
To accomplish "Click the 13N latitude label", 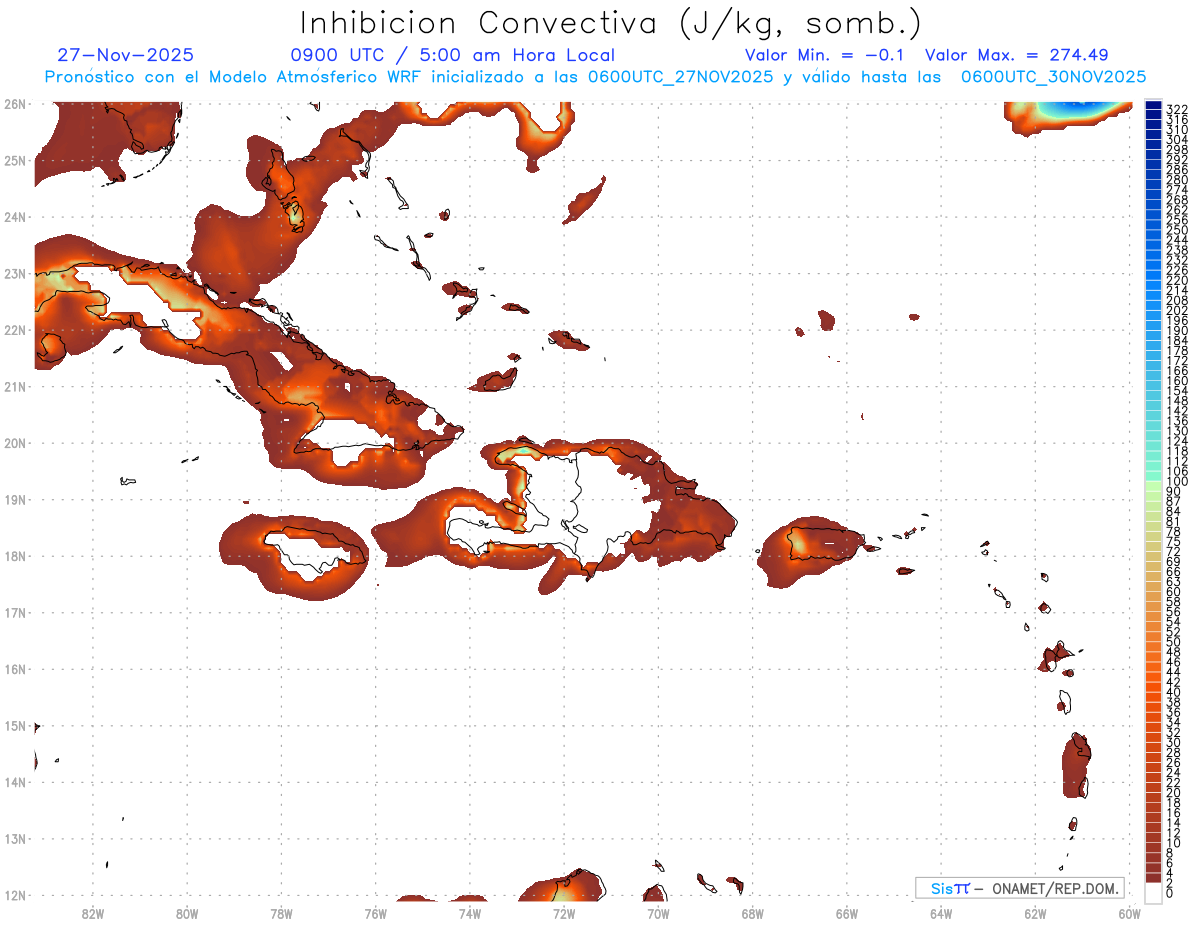I will pos(14,838).
